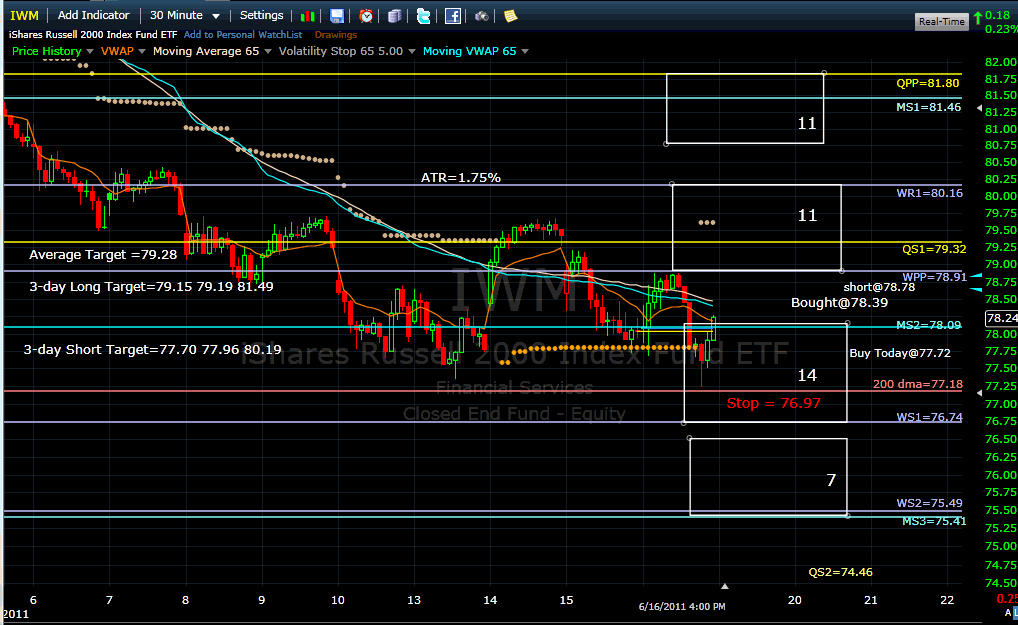Screen dimensions: 1018x625
Task: Select the MS2=78.09 level label
Action: click(x=928, y=325)
